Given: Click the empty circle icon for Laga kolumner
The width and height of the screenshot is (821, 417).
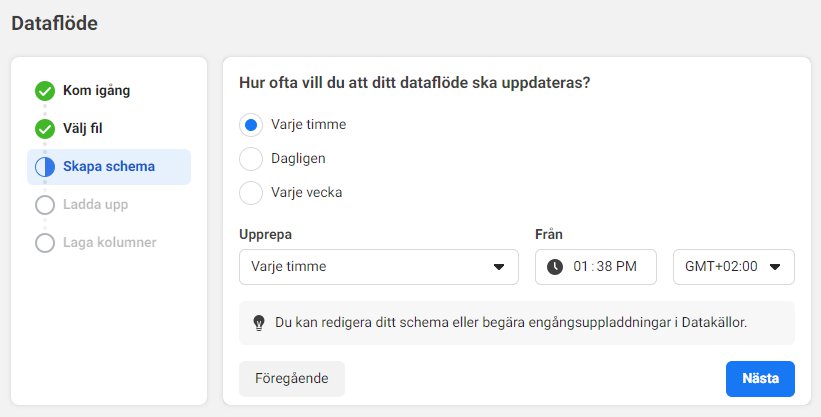Looking at the screenshot, I should [45, 243].
